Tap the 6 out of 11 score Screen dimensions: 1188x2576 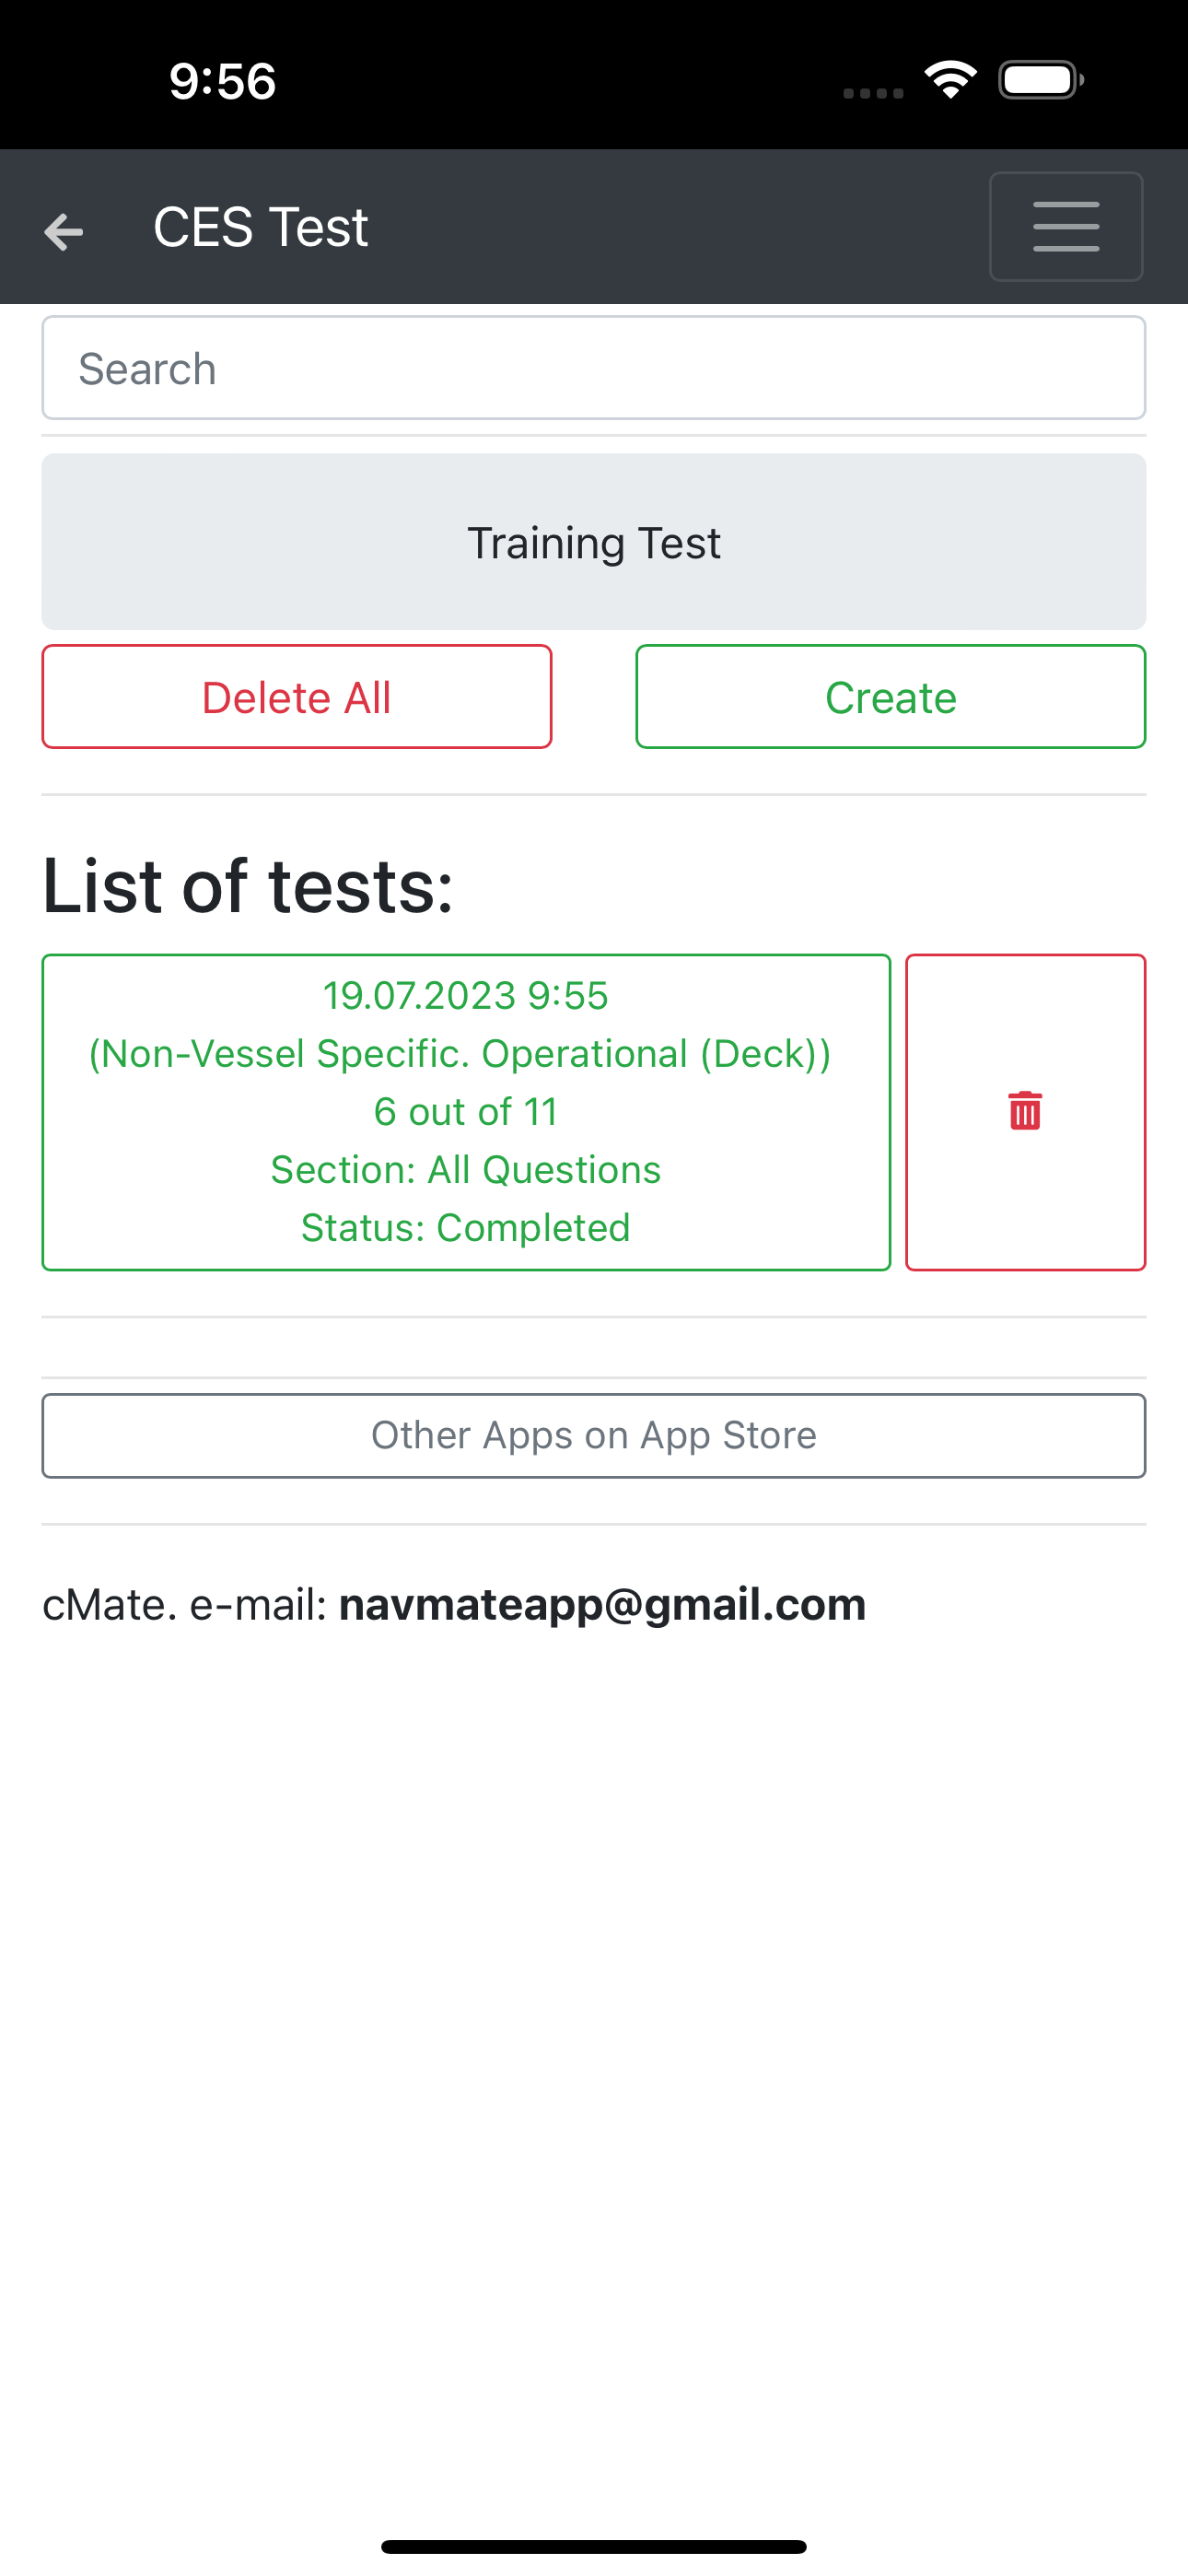pyautogui.click(x=466, y=1112)
